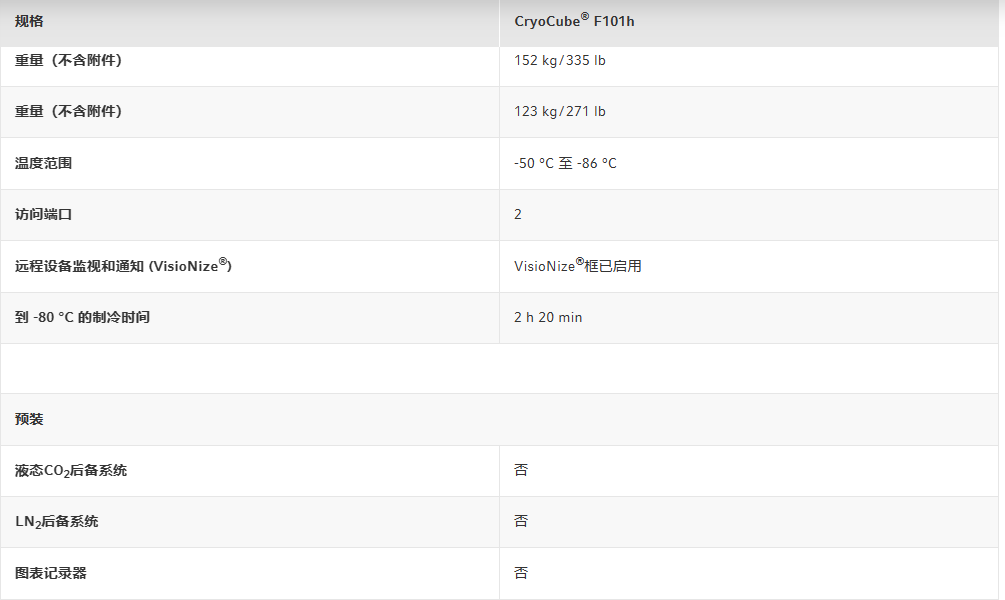This screenshot has width=1005, height=600.
Task: Click the 液态CO2后备系统 row label
Action: (x=71, y=470)
